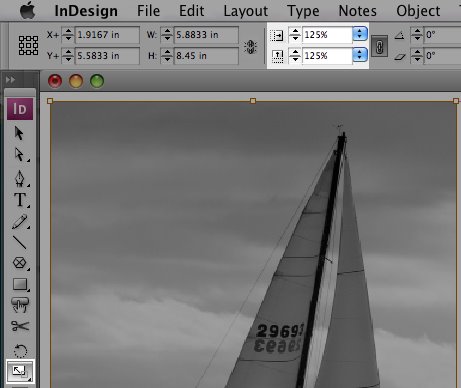Viewport: 461px width, 388px height.
Task: Open the Object menu
Action: click(x=418, y=11)
